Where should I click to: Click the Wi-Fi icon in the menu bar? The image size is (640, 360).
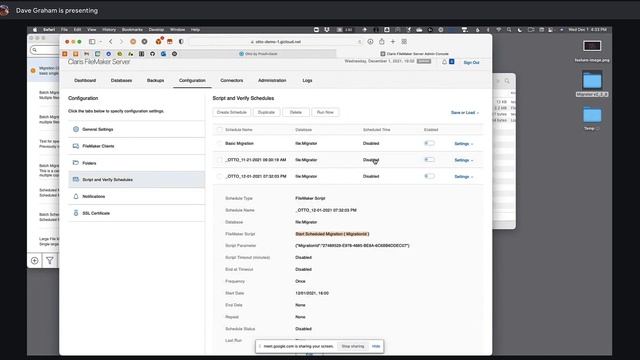(x=498, y=30)
